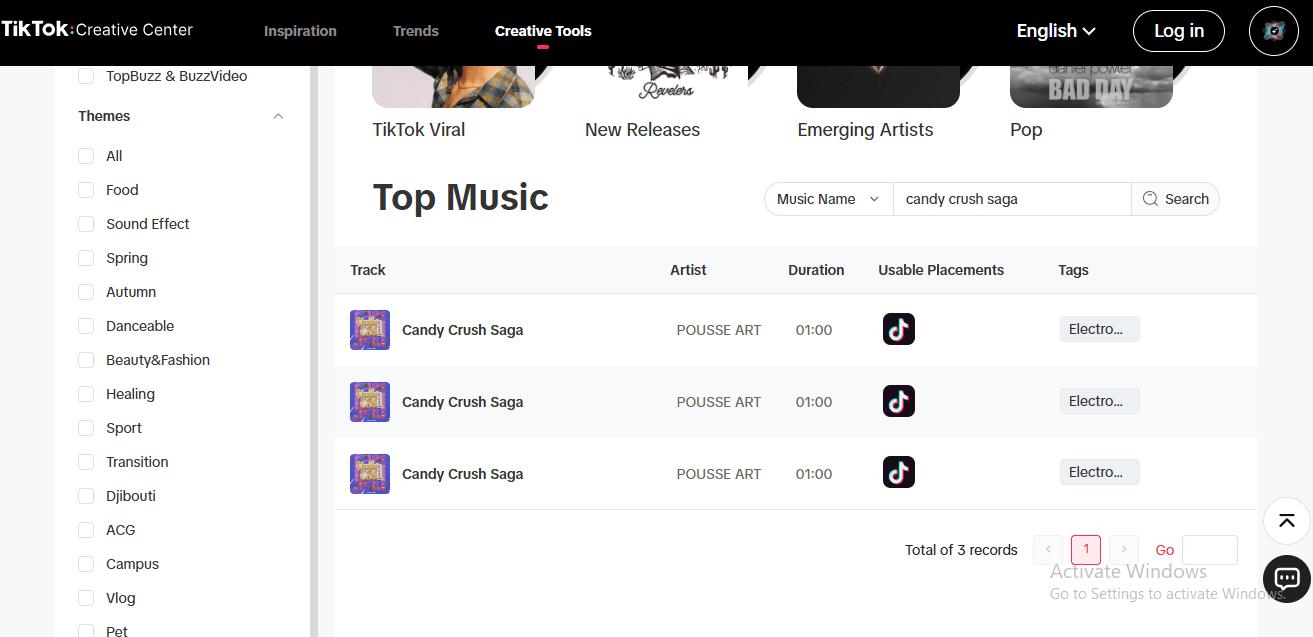Click the TikTok icon in first track row
Image resolution: width=1313 pixels, height=637 pixels.
tap(898, 329)
